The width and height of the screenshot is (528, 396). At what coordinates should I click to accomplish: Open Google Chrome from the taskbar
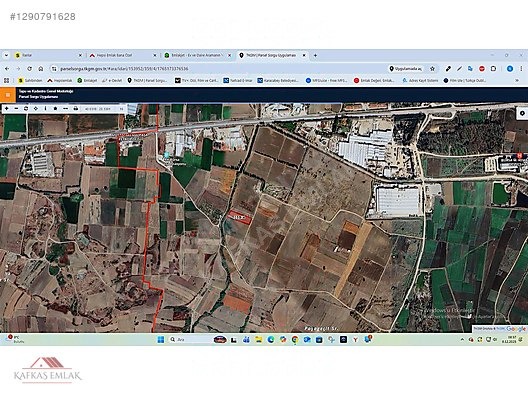tap(295, 339)
